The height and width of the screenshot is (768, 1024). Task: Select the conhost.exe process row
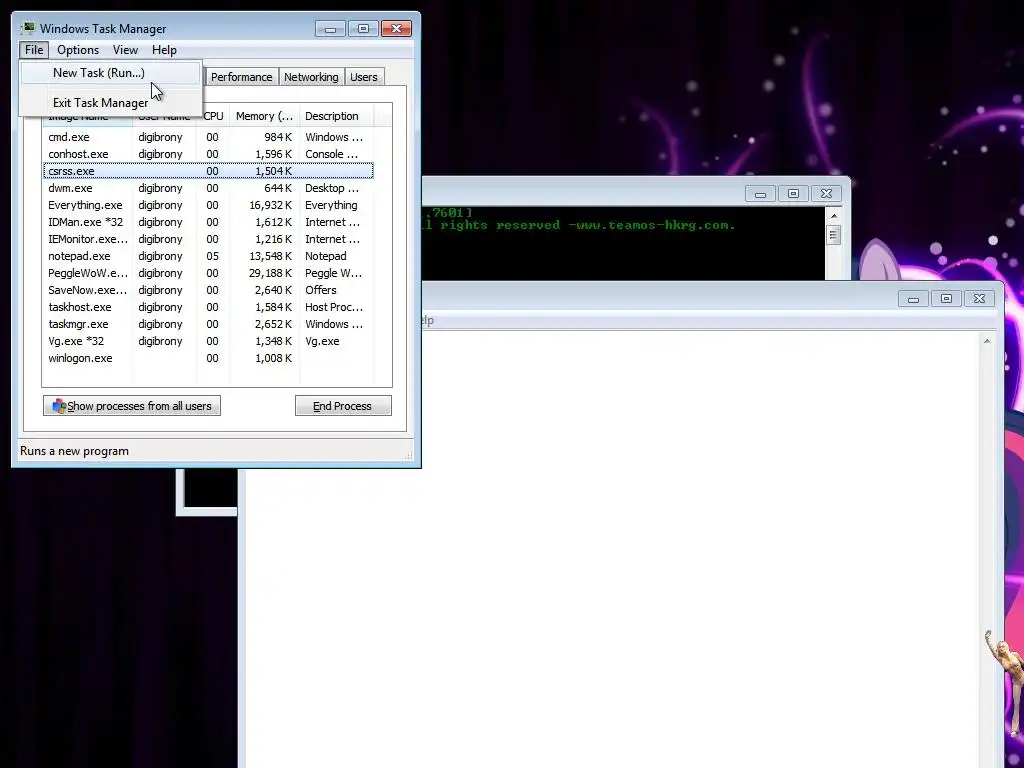(x=208, y=154)
